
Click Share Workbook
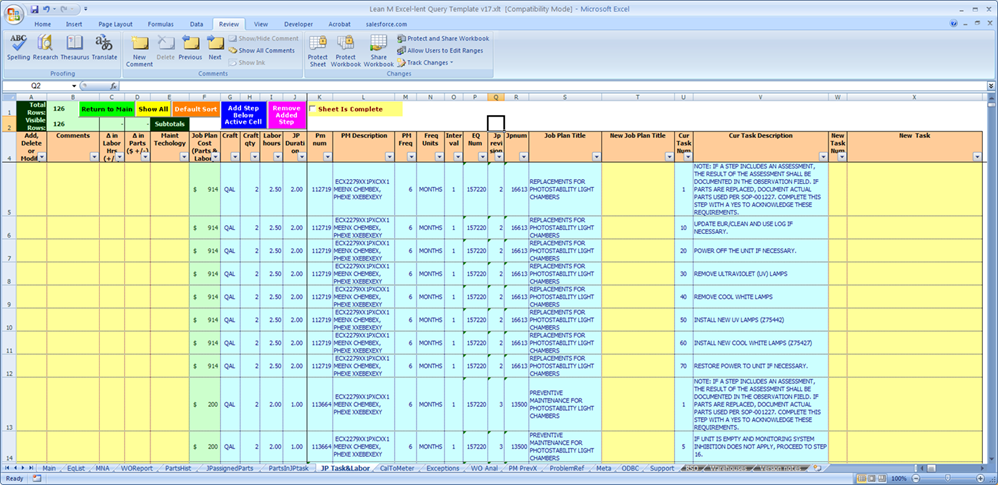point(379,51)
